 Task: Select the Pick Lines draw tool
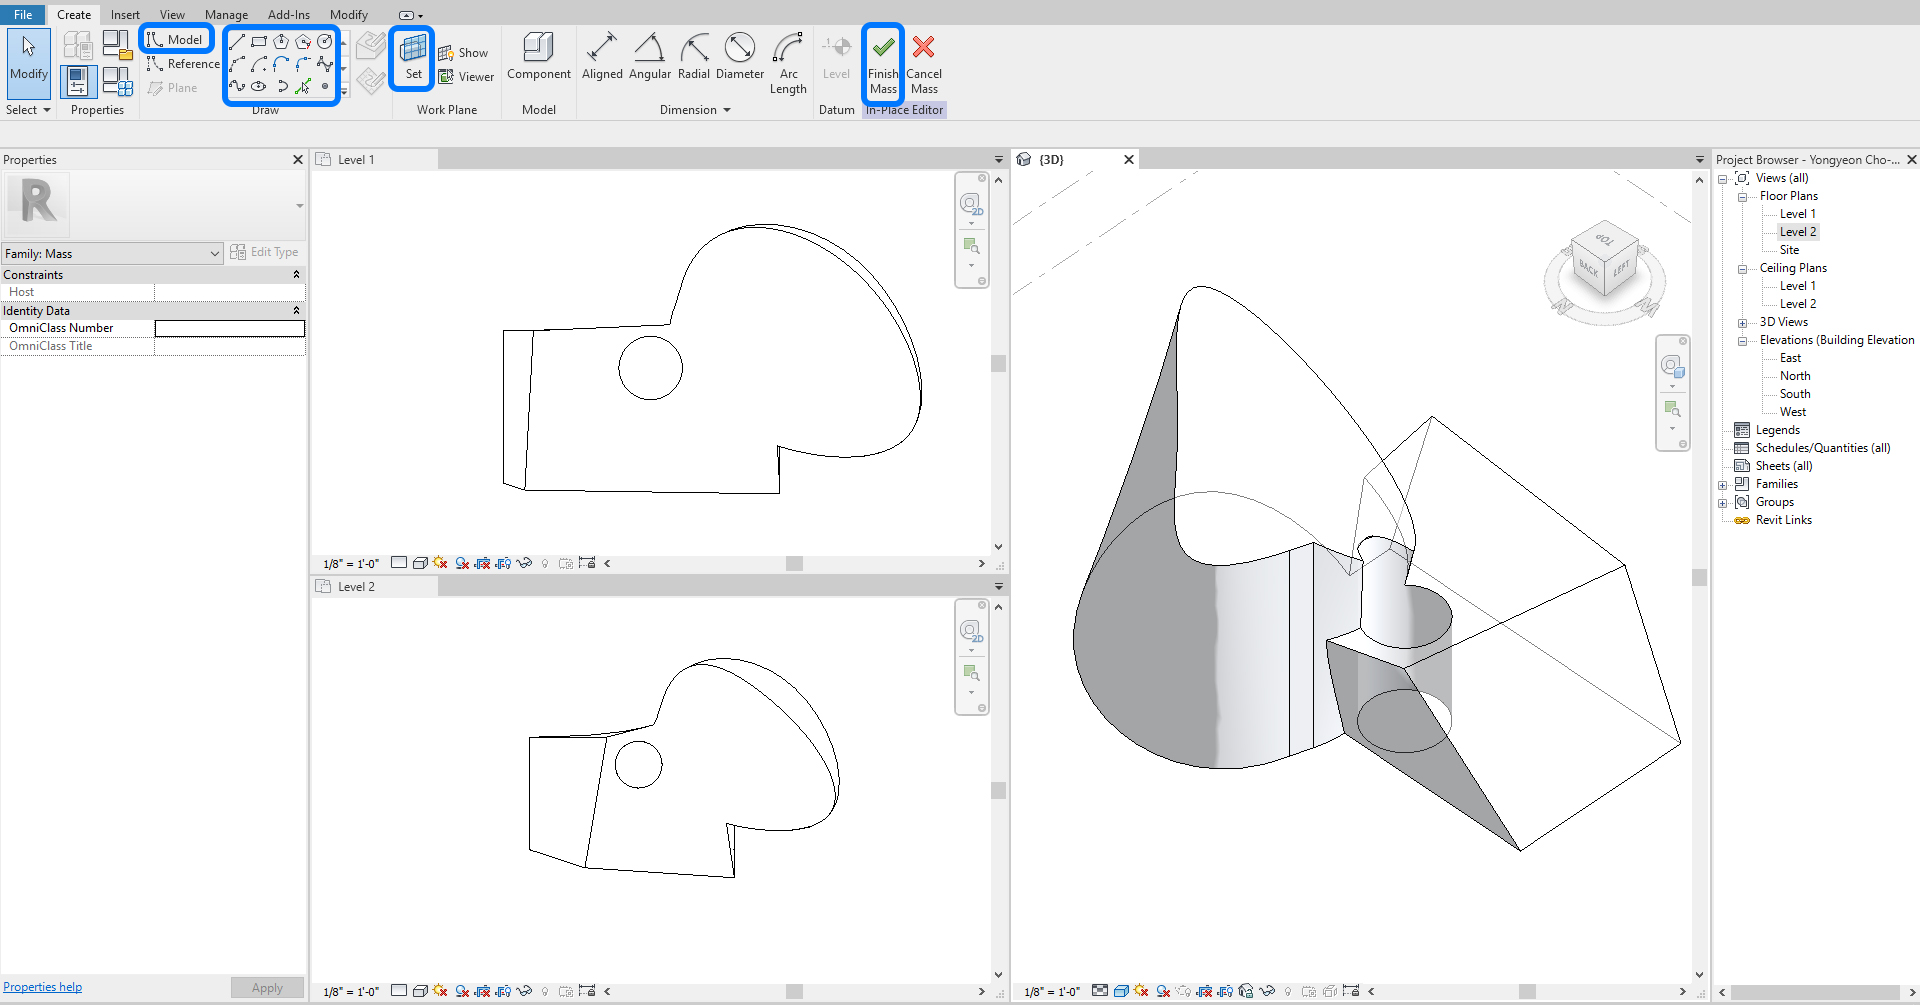coord(303,86)
